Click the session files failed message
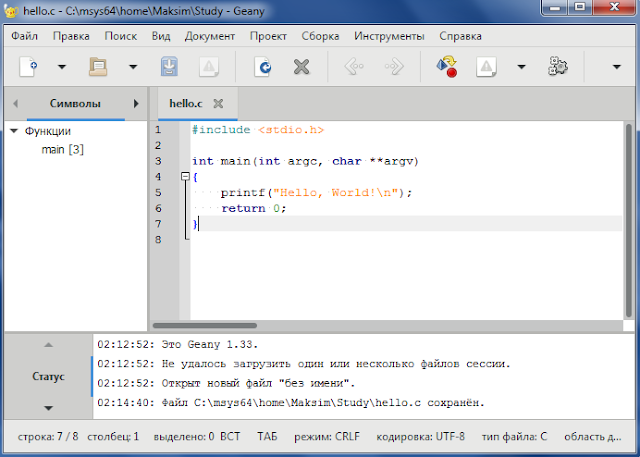The width and height of the screenshot is (640, 457). [304, 364]
